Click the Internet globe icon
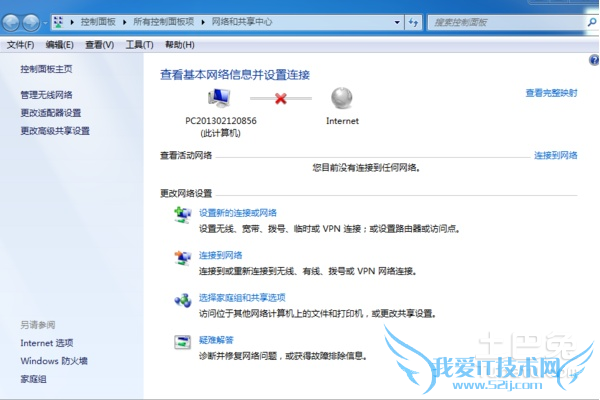The width and height of the screenshot is (600, 400). tap(342, 98)
